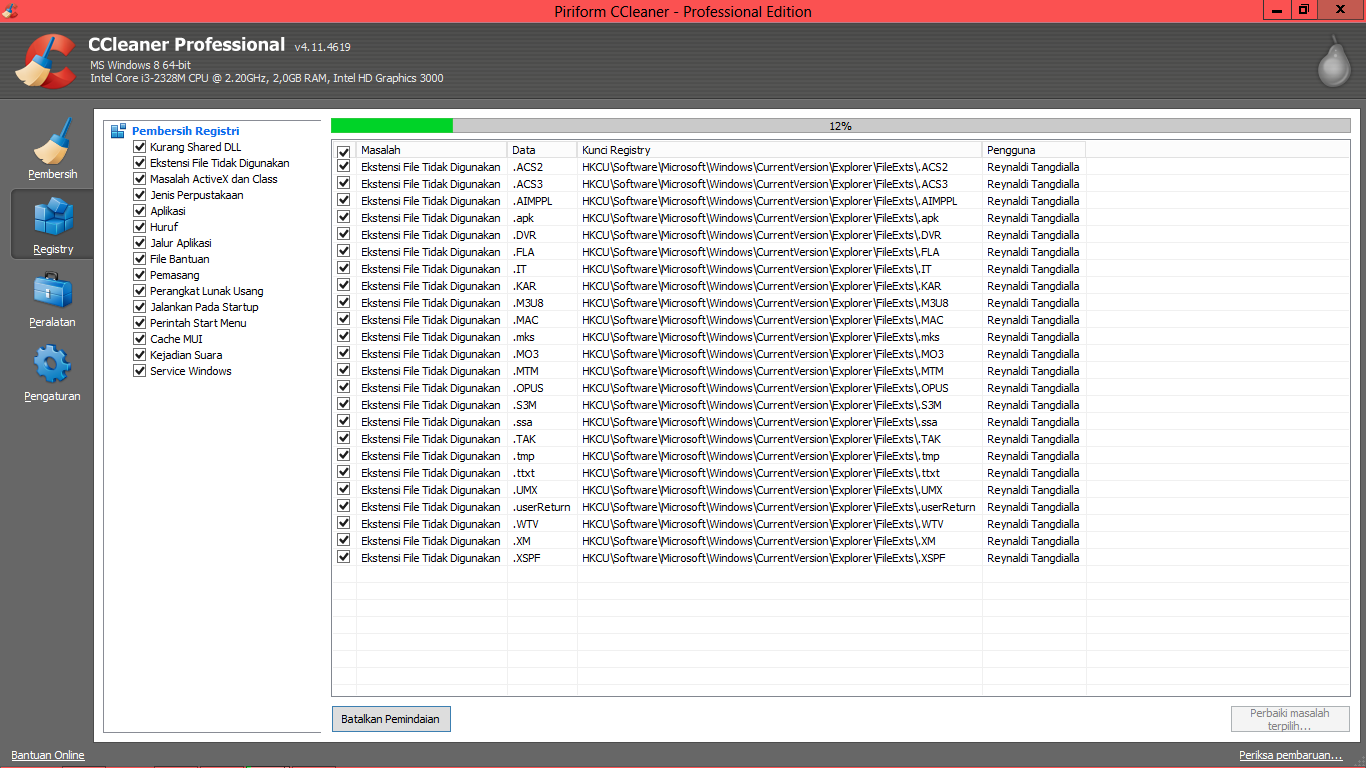This screenshot has width=1366, height=768.
Task: Click the v4.11.4619 version text
Action: [322, 47]
